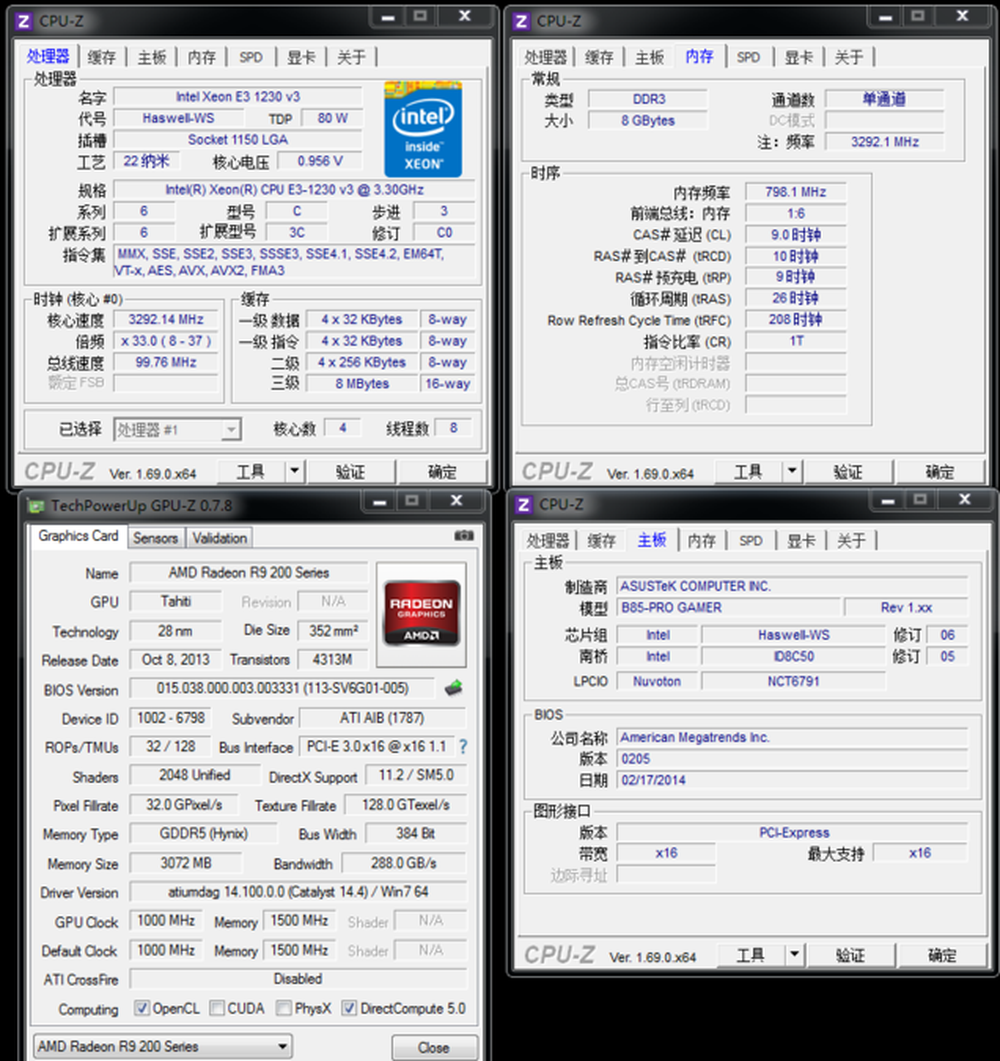Switch to 处理器 tab in mainboard window
The height and width of the screenshot is (1061, 1000).
pos(548,541)
